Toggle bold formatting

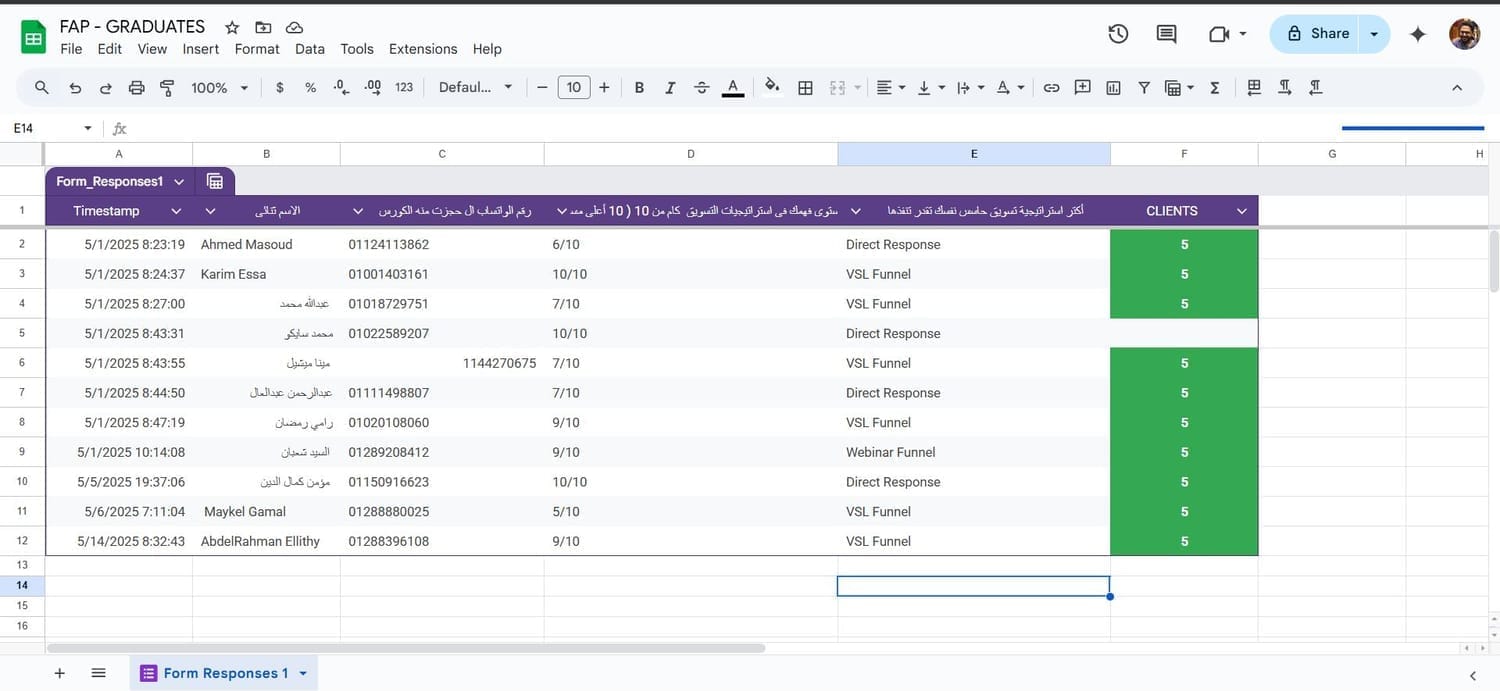(x=639, y=88)
